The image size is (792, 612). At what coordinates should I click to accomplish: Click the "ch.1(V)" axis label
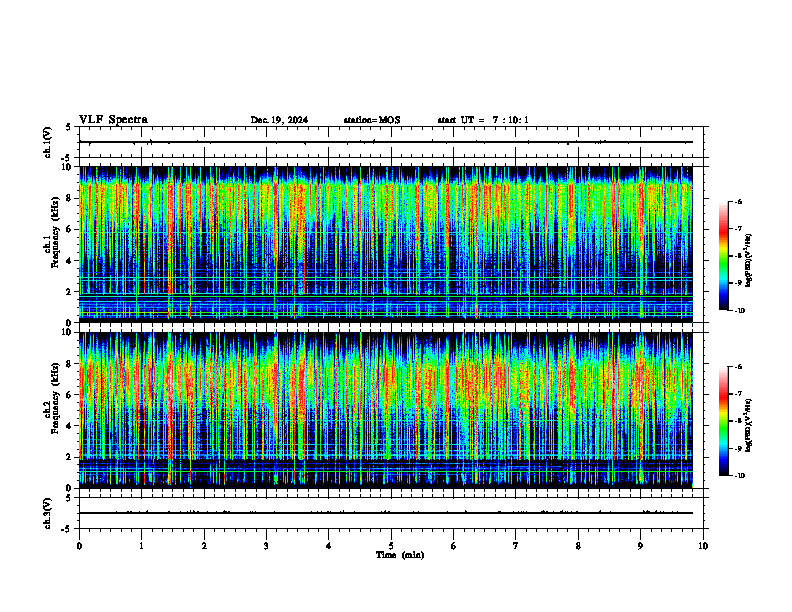pos(48,142)
